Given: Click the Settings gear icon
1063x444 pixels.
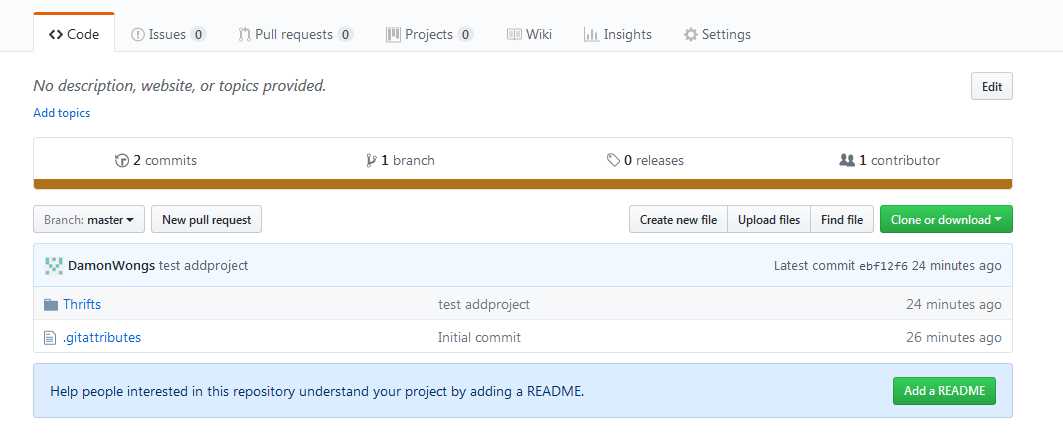Looking at the screenshot, I should coord(690,35).
